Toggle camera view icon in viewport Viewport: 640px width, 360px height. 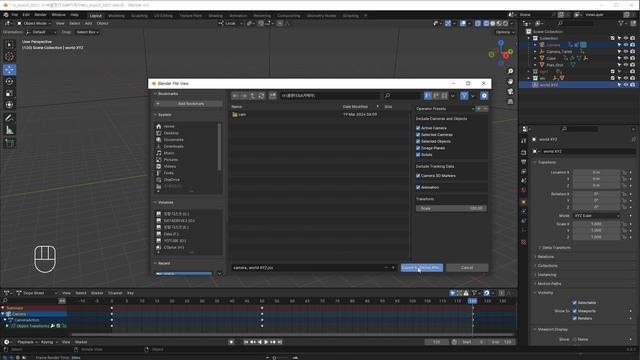point(510,91)
